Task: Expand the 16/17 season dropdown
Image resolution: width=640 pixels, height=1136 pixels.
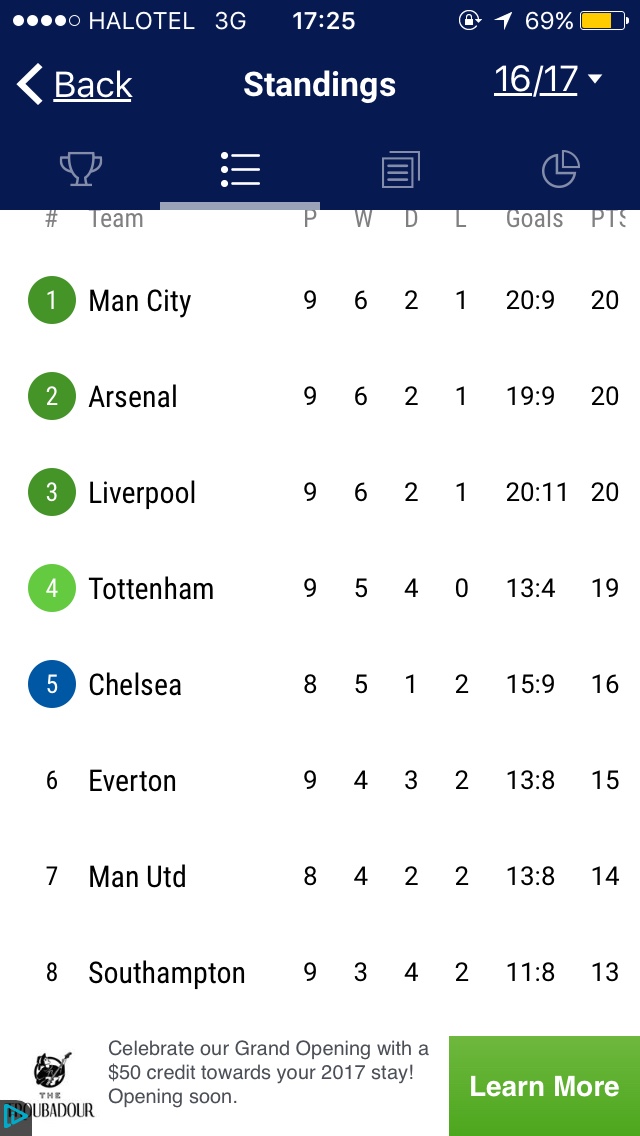Action: [548, 80]
